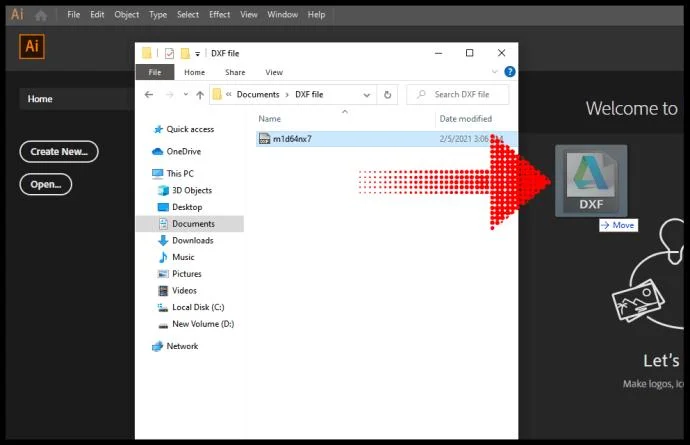Click the folder icon in Explorer title bar

click(x=147, y=53)
